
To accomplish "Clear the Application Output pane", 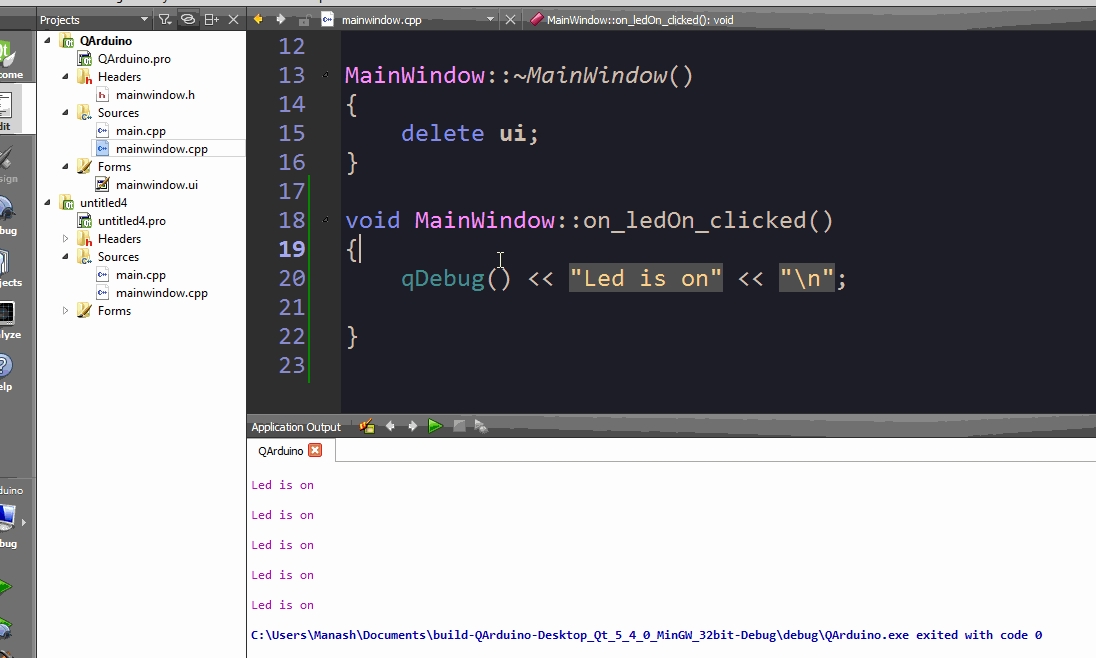I will [x=367, y=426].
